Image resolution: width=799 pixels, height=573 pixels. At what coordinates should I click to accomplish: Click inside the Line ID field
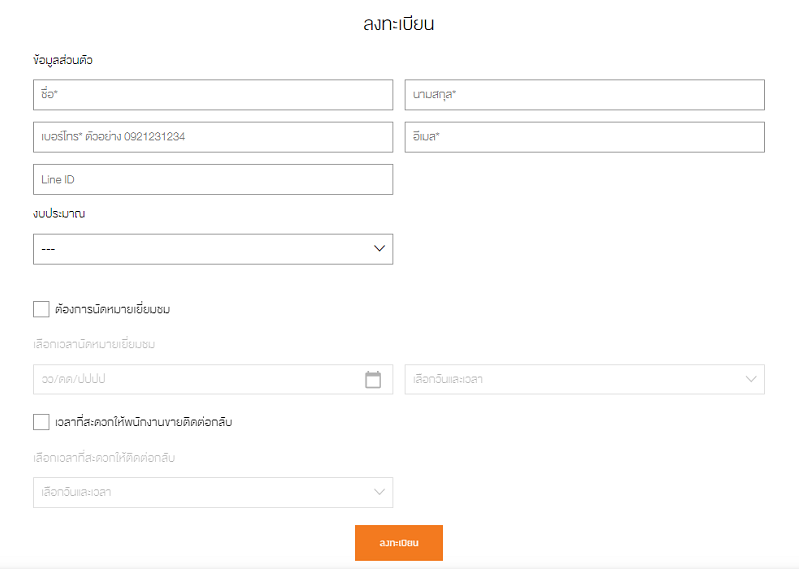[x=212, y=179]
